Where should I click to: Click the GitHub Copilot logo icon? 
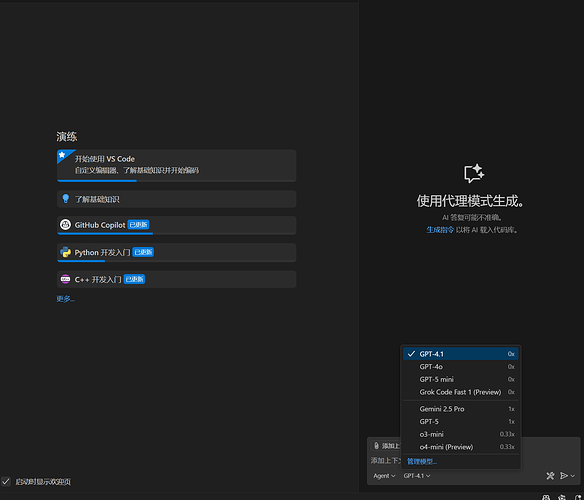coord(66,225)
